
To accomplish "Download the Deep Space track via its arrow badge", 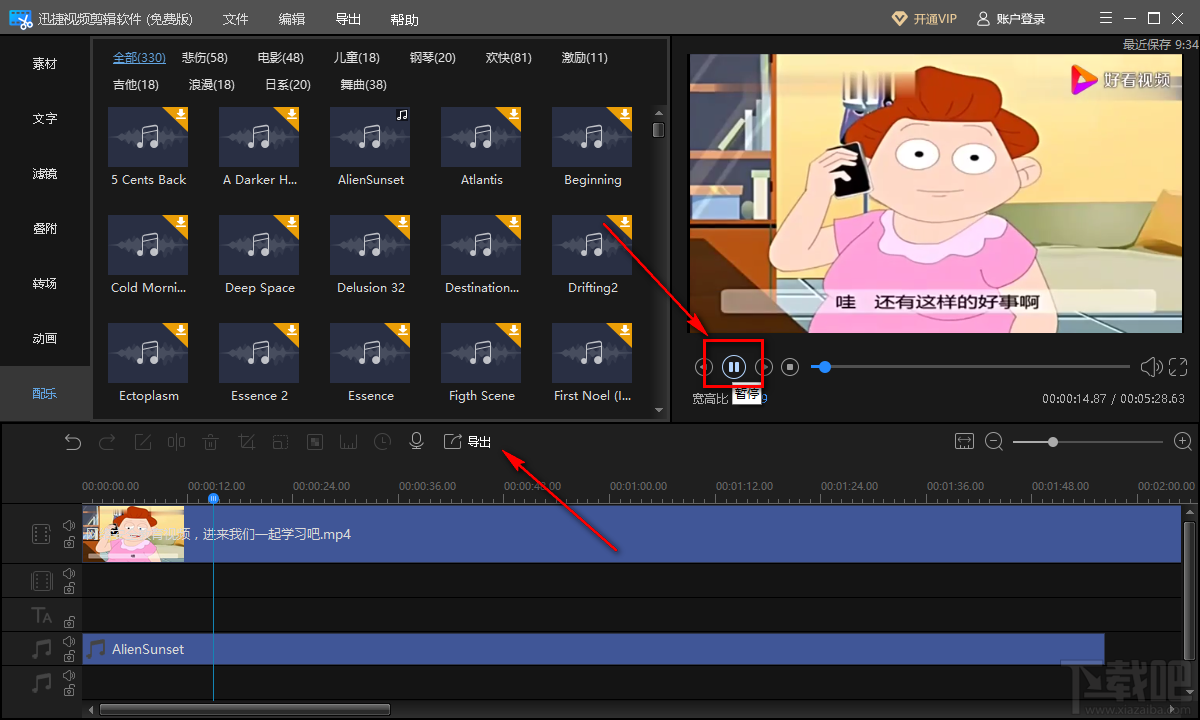I will pos(291,223).
